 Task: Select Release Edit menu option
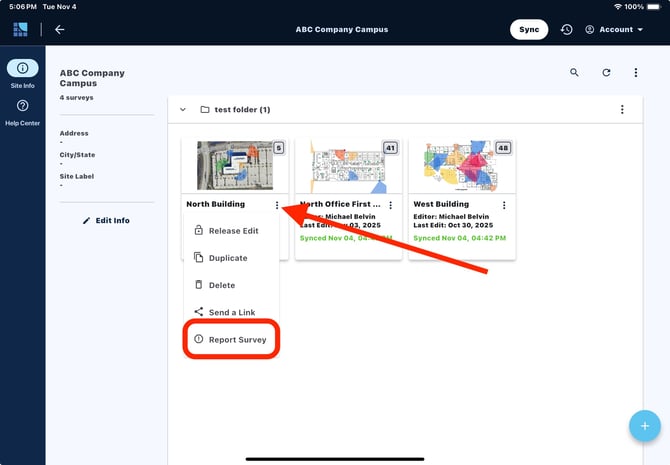point(232,231)
